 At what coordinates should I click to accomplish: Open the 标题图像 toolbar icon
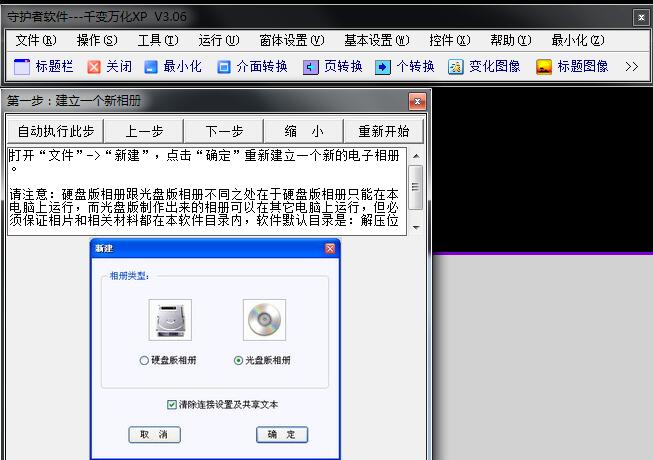coord(544,67)
